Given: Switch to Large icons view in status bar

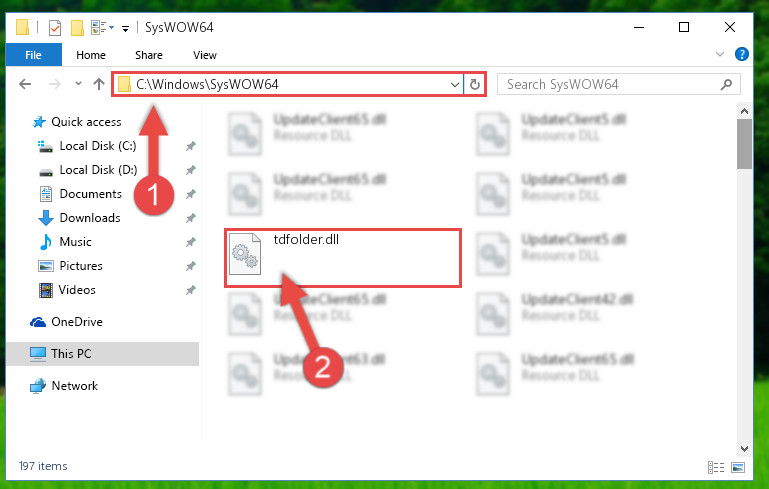Looking at the screenshot, I should 738,467.
